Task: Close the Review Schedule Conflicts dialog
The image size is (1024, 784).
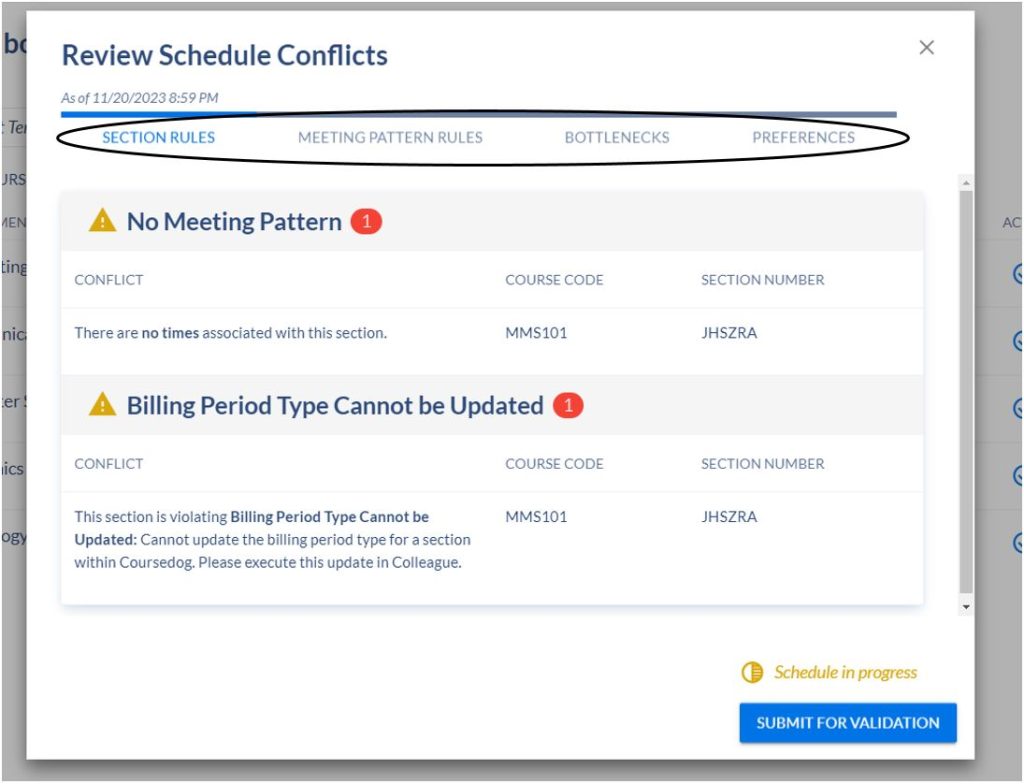Action: [x=926, y=48]
